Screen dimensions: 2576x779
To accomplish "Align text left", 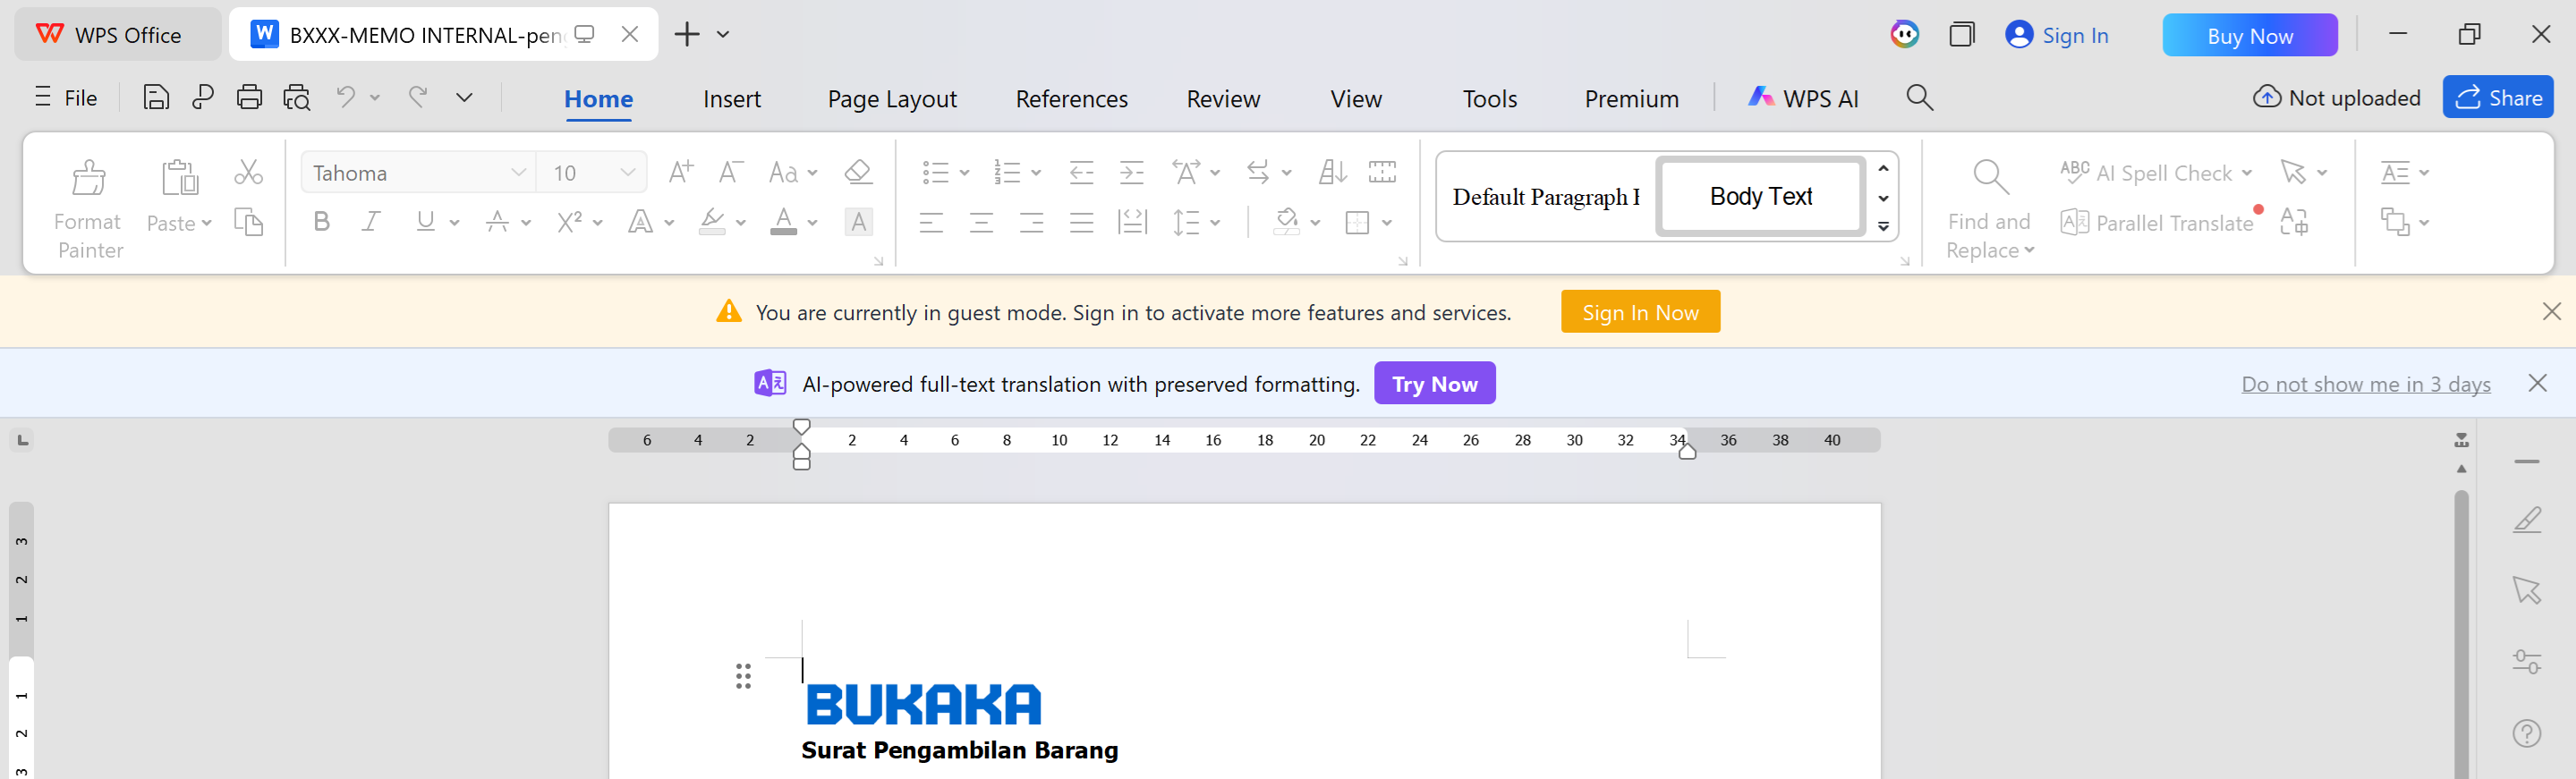I will [931, 222].
